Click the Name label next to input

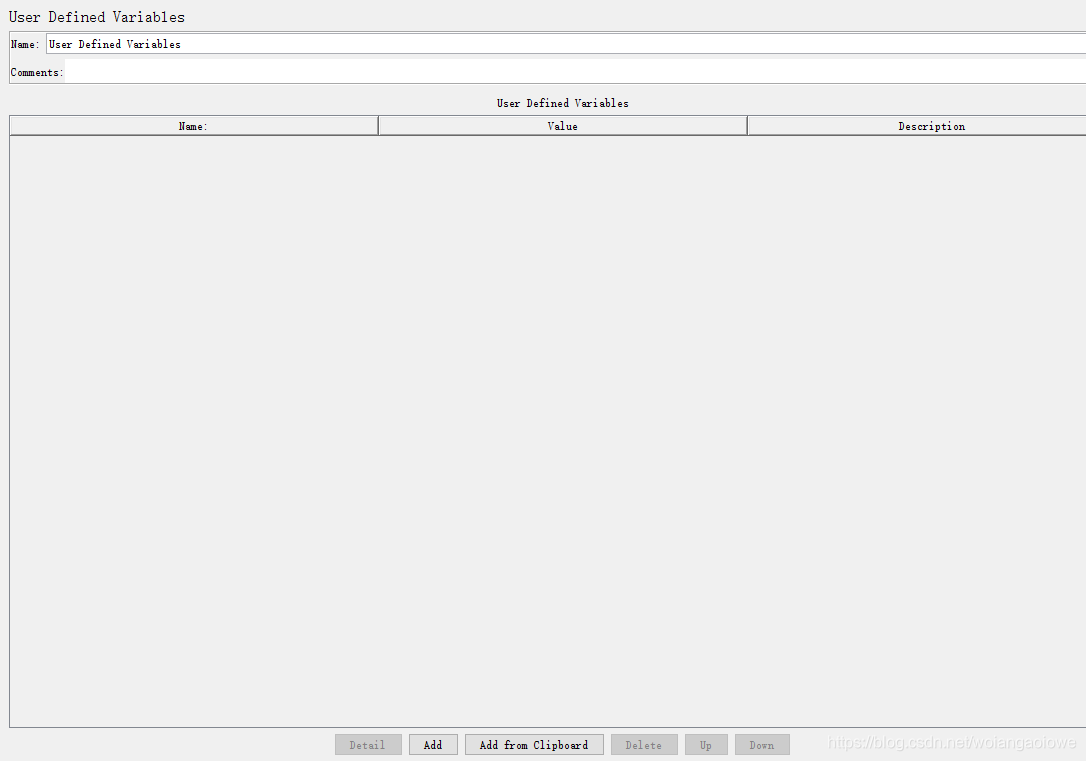click(x=23, y=44)
